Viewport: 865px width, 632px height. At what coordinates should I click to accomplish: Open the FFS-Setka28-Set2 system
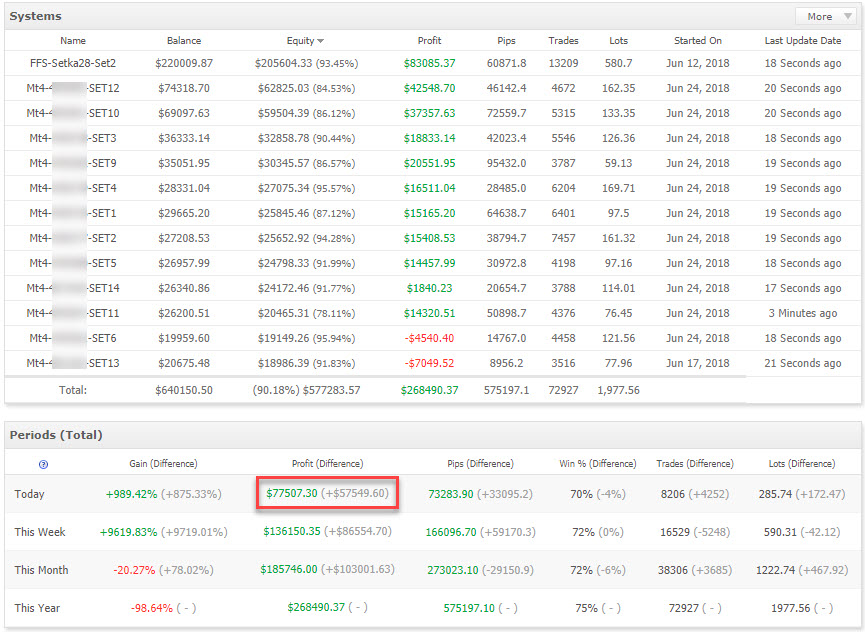[73, 63]
